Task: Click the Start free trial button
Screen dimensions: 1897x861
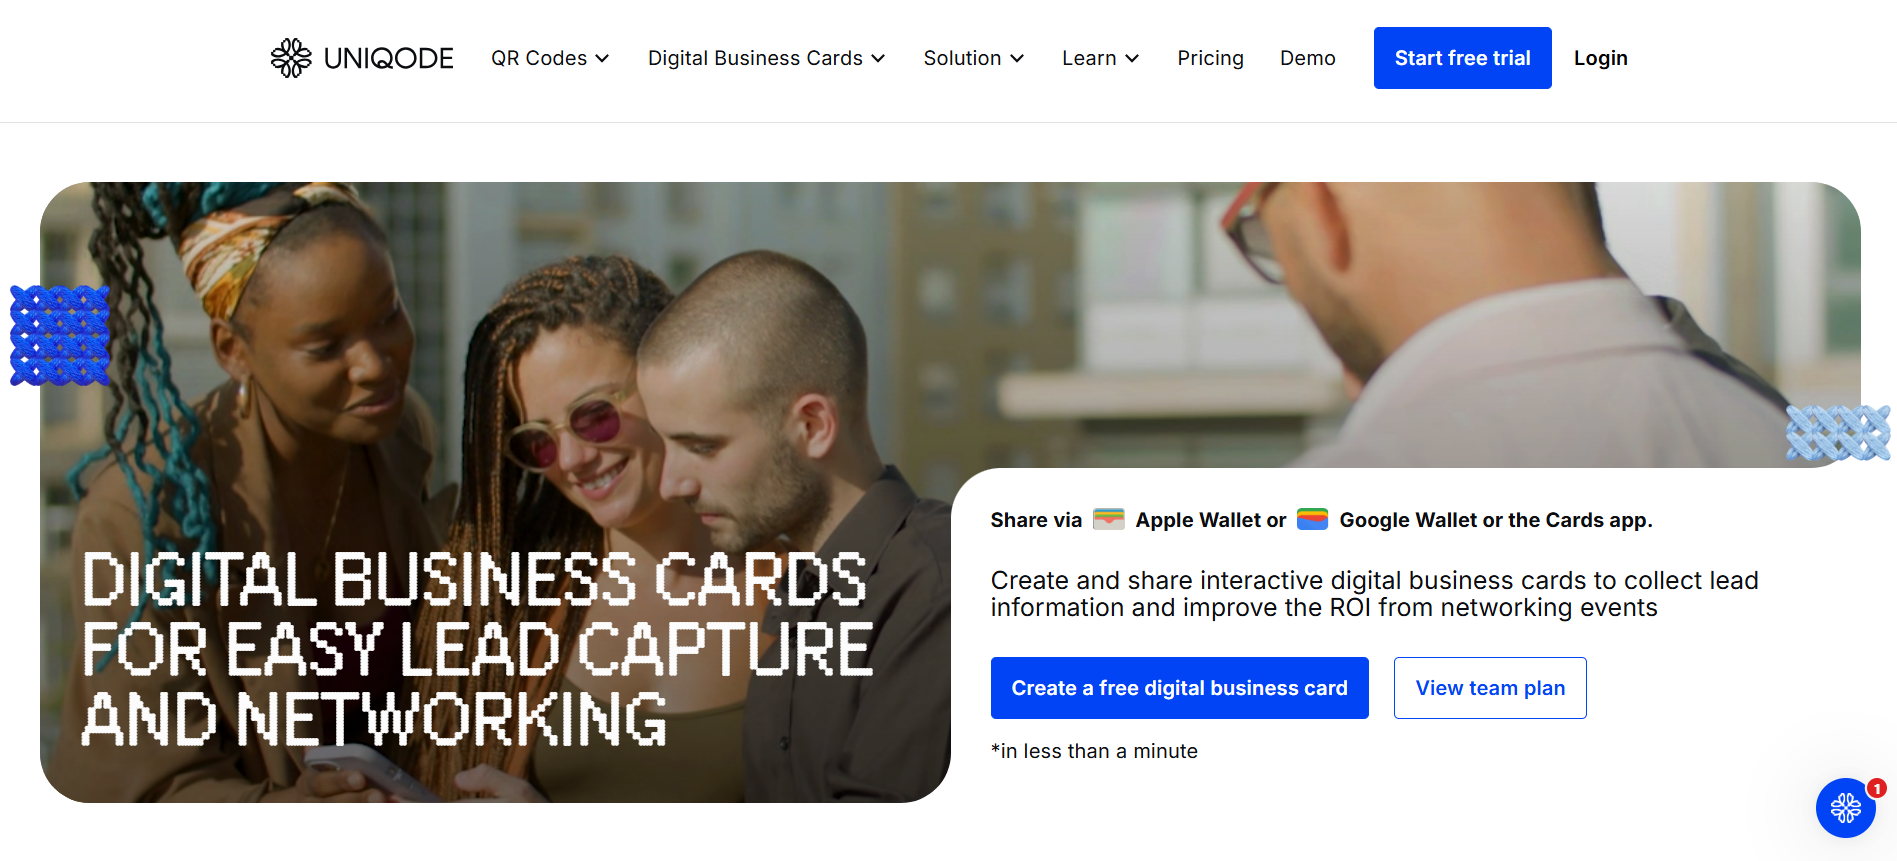Action: point(1462,58)
